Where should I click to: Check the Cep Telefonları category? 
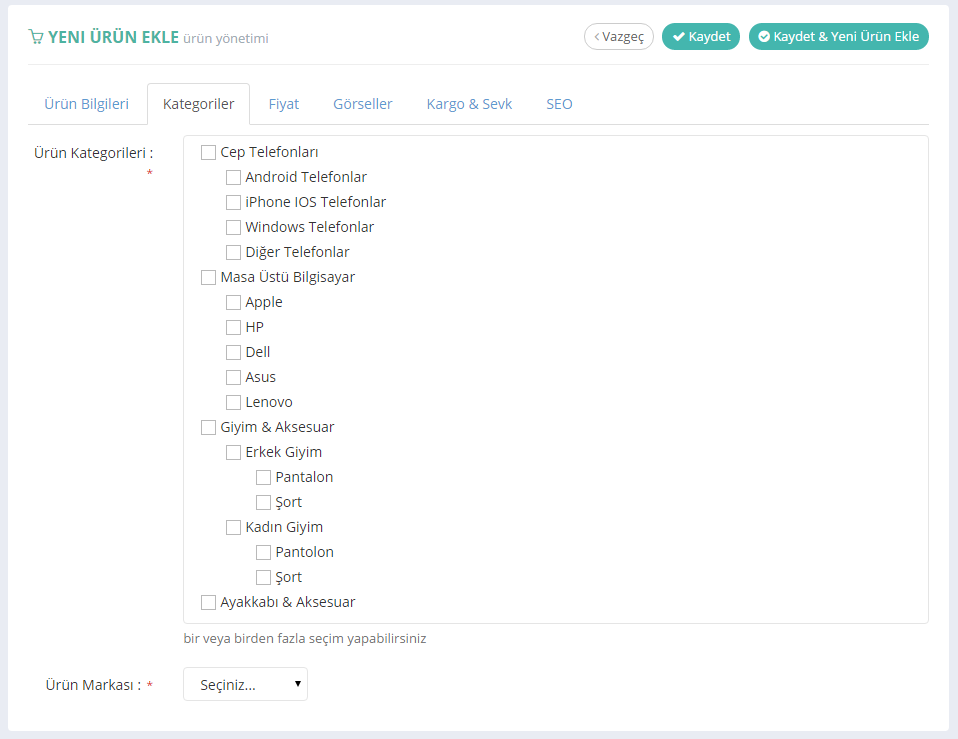(x=209, y=153)
